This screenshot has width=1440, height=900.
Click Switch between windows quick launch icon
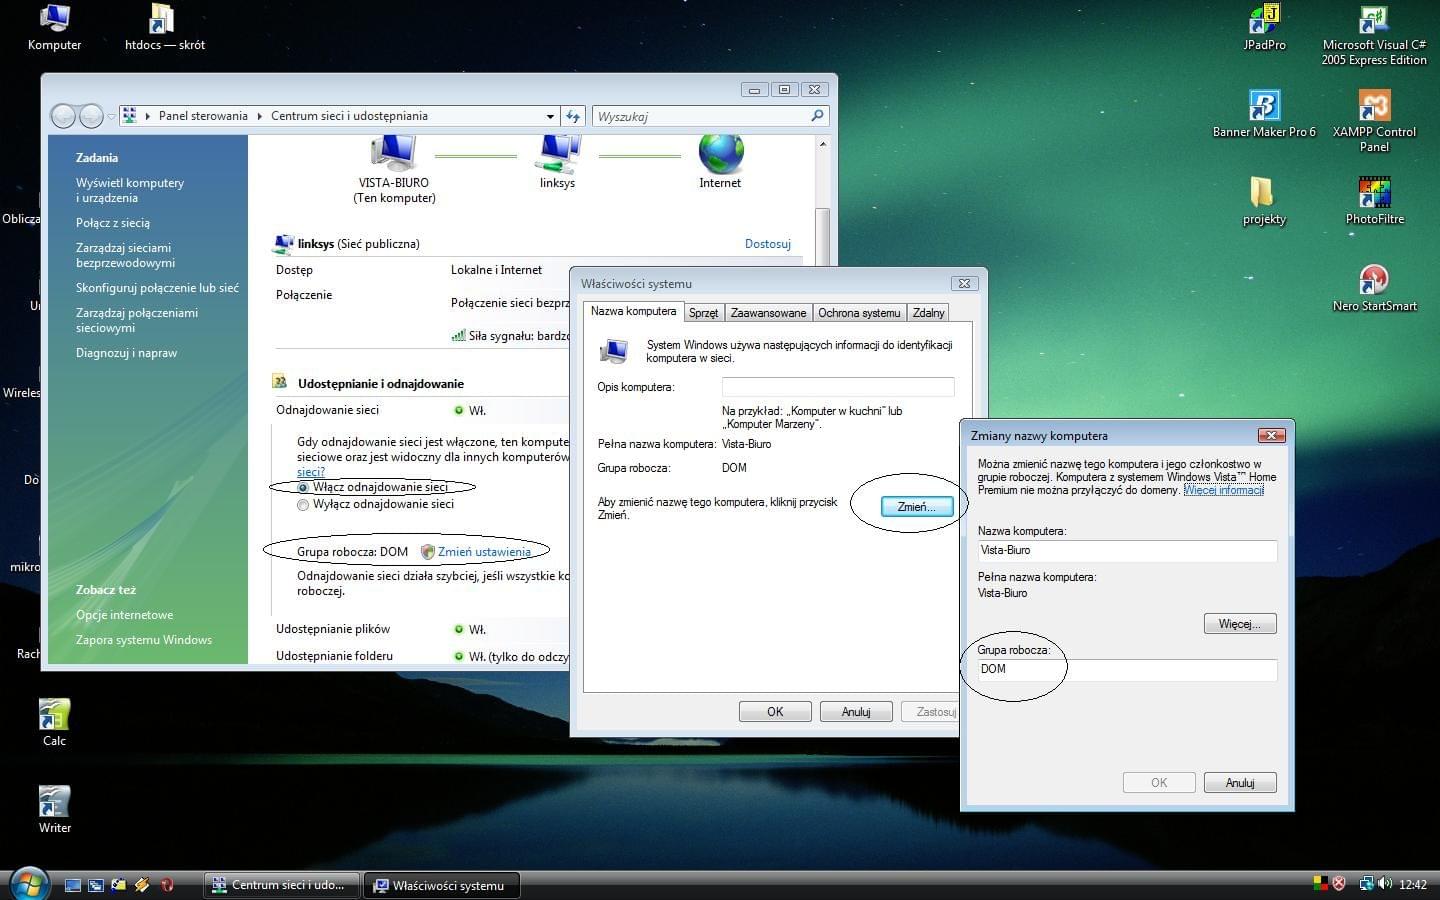[x=96, y=885]
